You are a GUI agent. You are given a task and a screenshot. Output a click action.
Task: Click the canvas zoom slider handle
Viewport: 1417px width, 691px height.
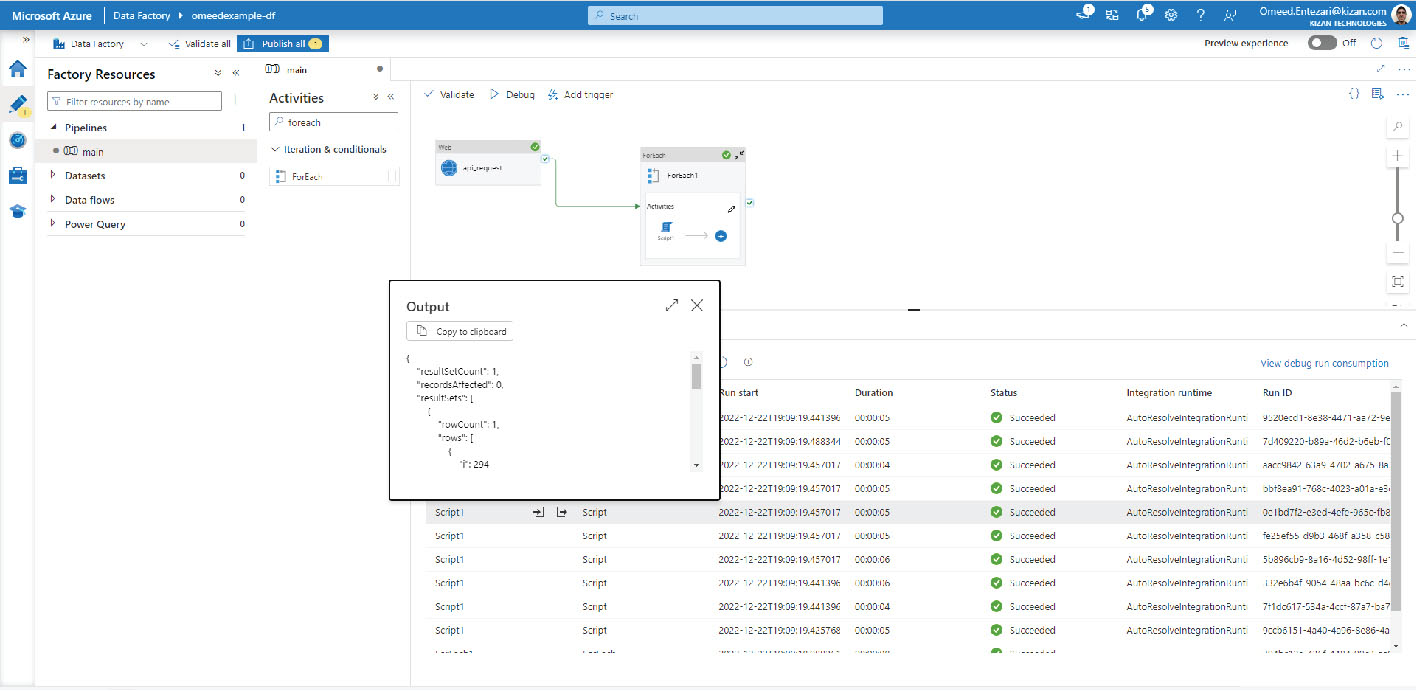point(1398,218)
